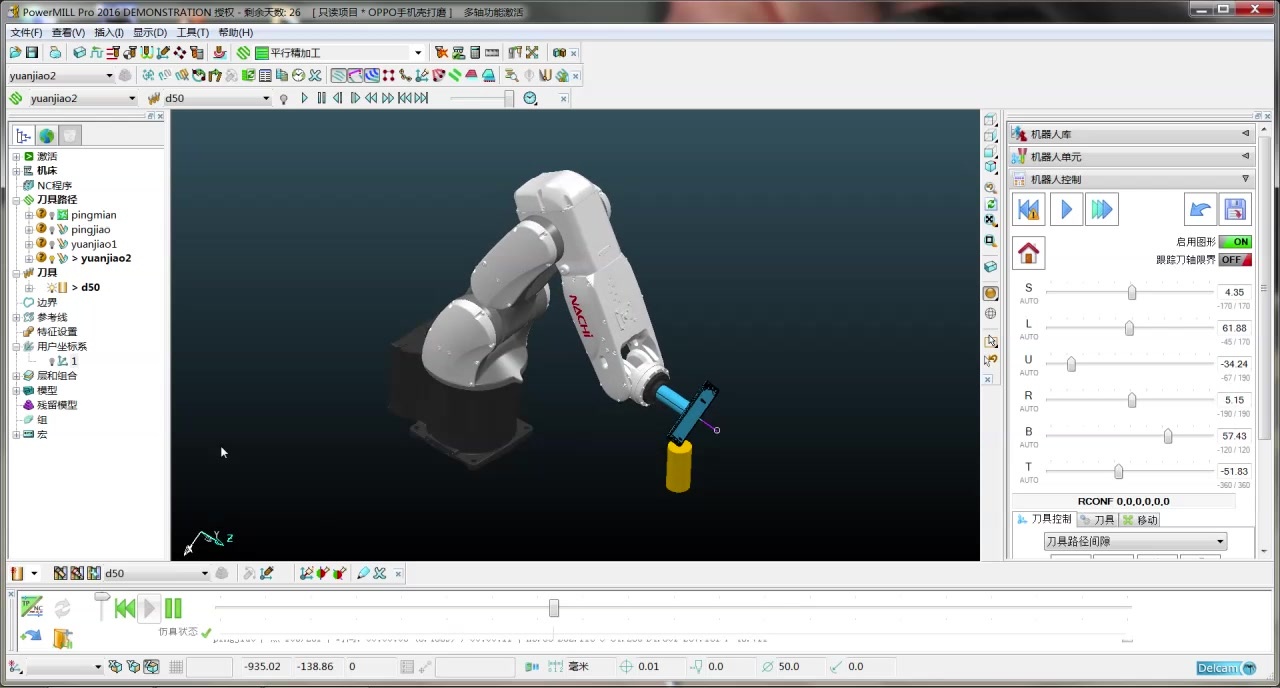
Task: Click the U axis value field -34.24
Action: (1234, 364)
